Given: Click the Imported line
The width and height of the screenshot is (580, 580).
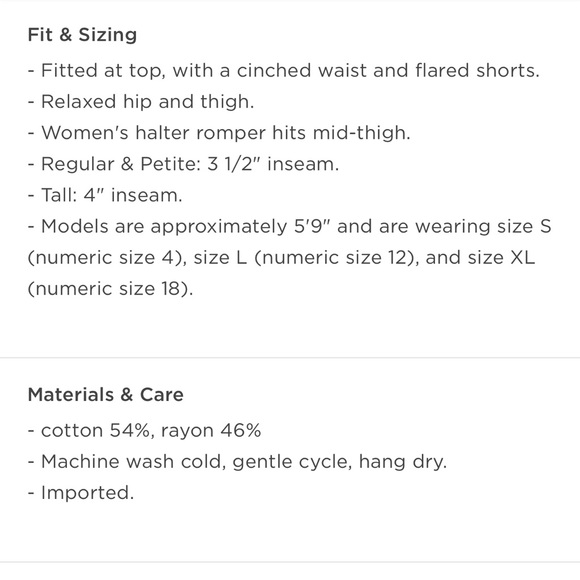Looking at the screenshot, I should point(81,493).
